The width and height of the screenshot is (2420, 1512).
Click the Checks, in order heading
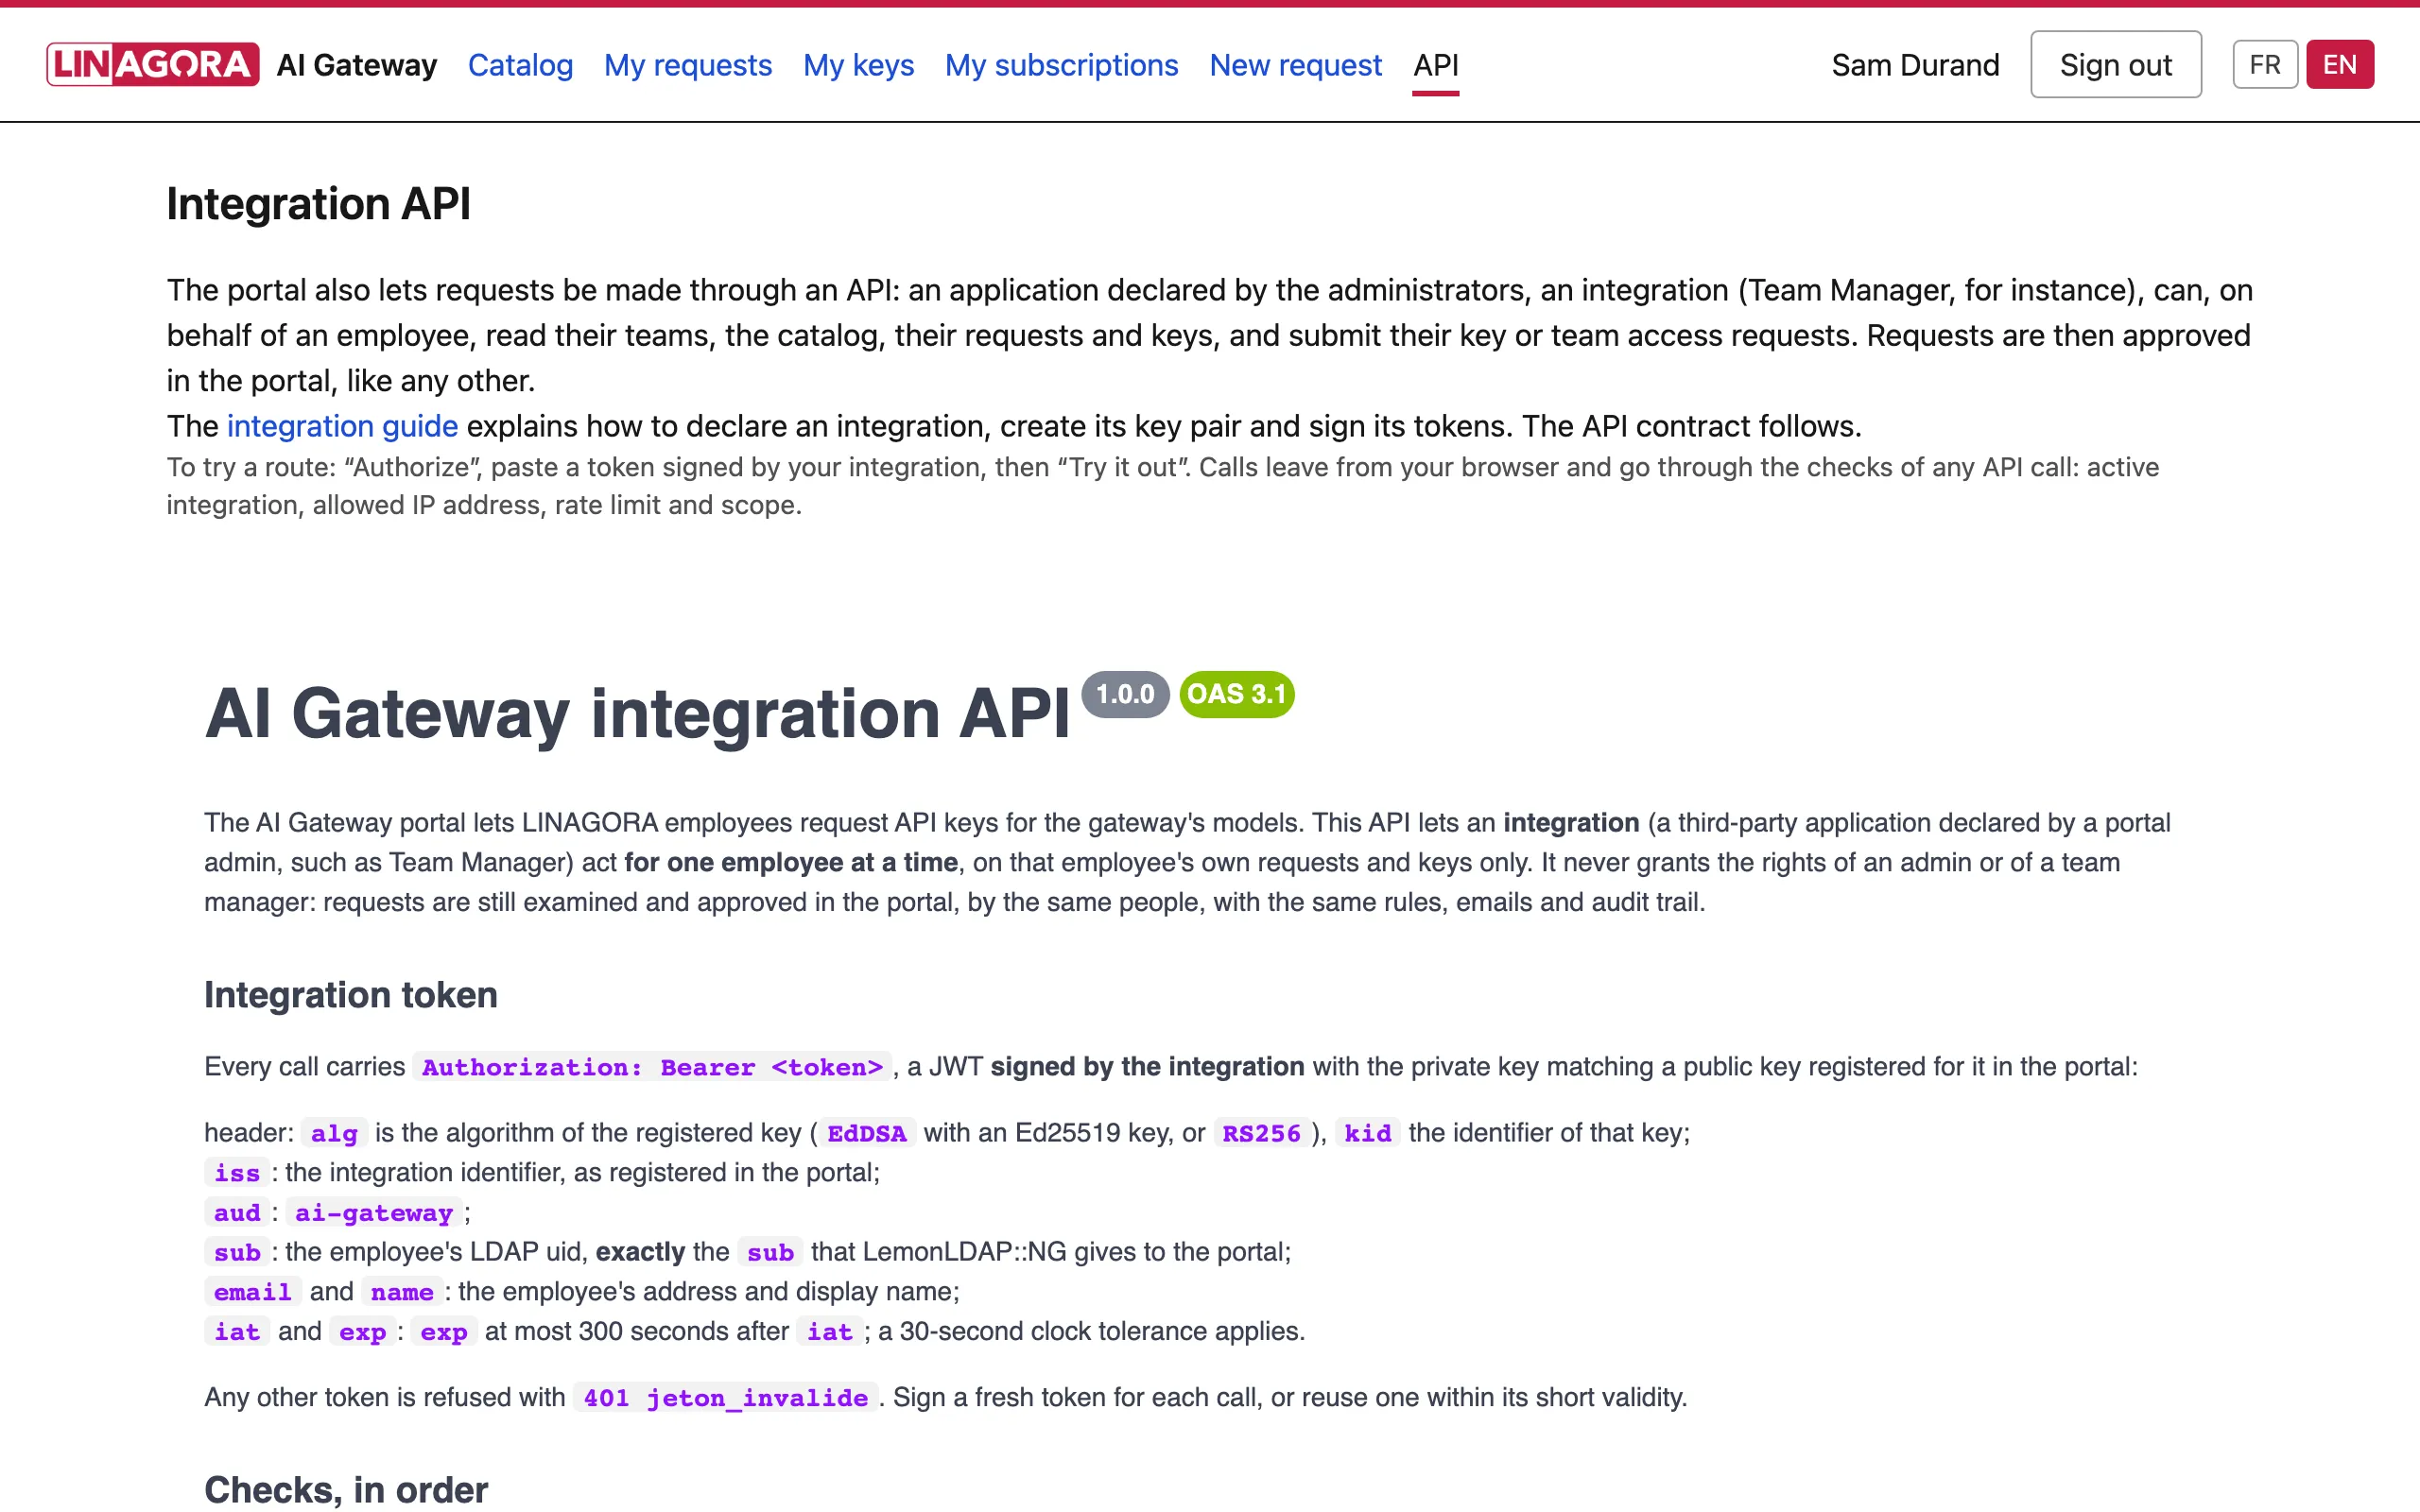coord(346,1489)
